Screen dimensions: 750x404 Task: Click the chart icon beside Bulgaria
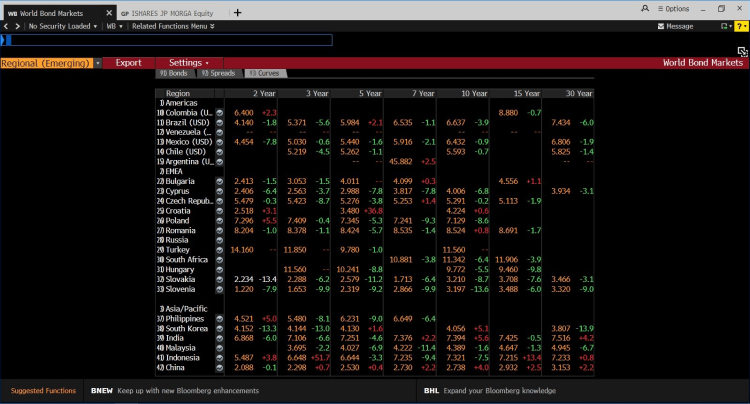pyautogui.click(x=220, y=181)
